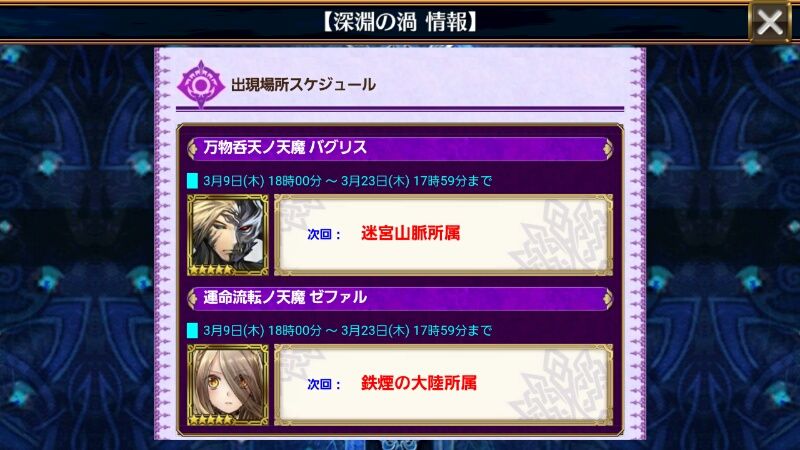Select the バグリス character portrait
Screen dimensions: 800x450
pos(228,235)
